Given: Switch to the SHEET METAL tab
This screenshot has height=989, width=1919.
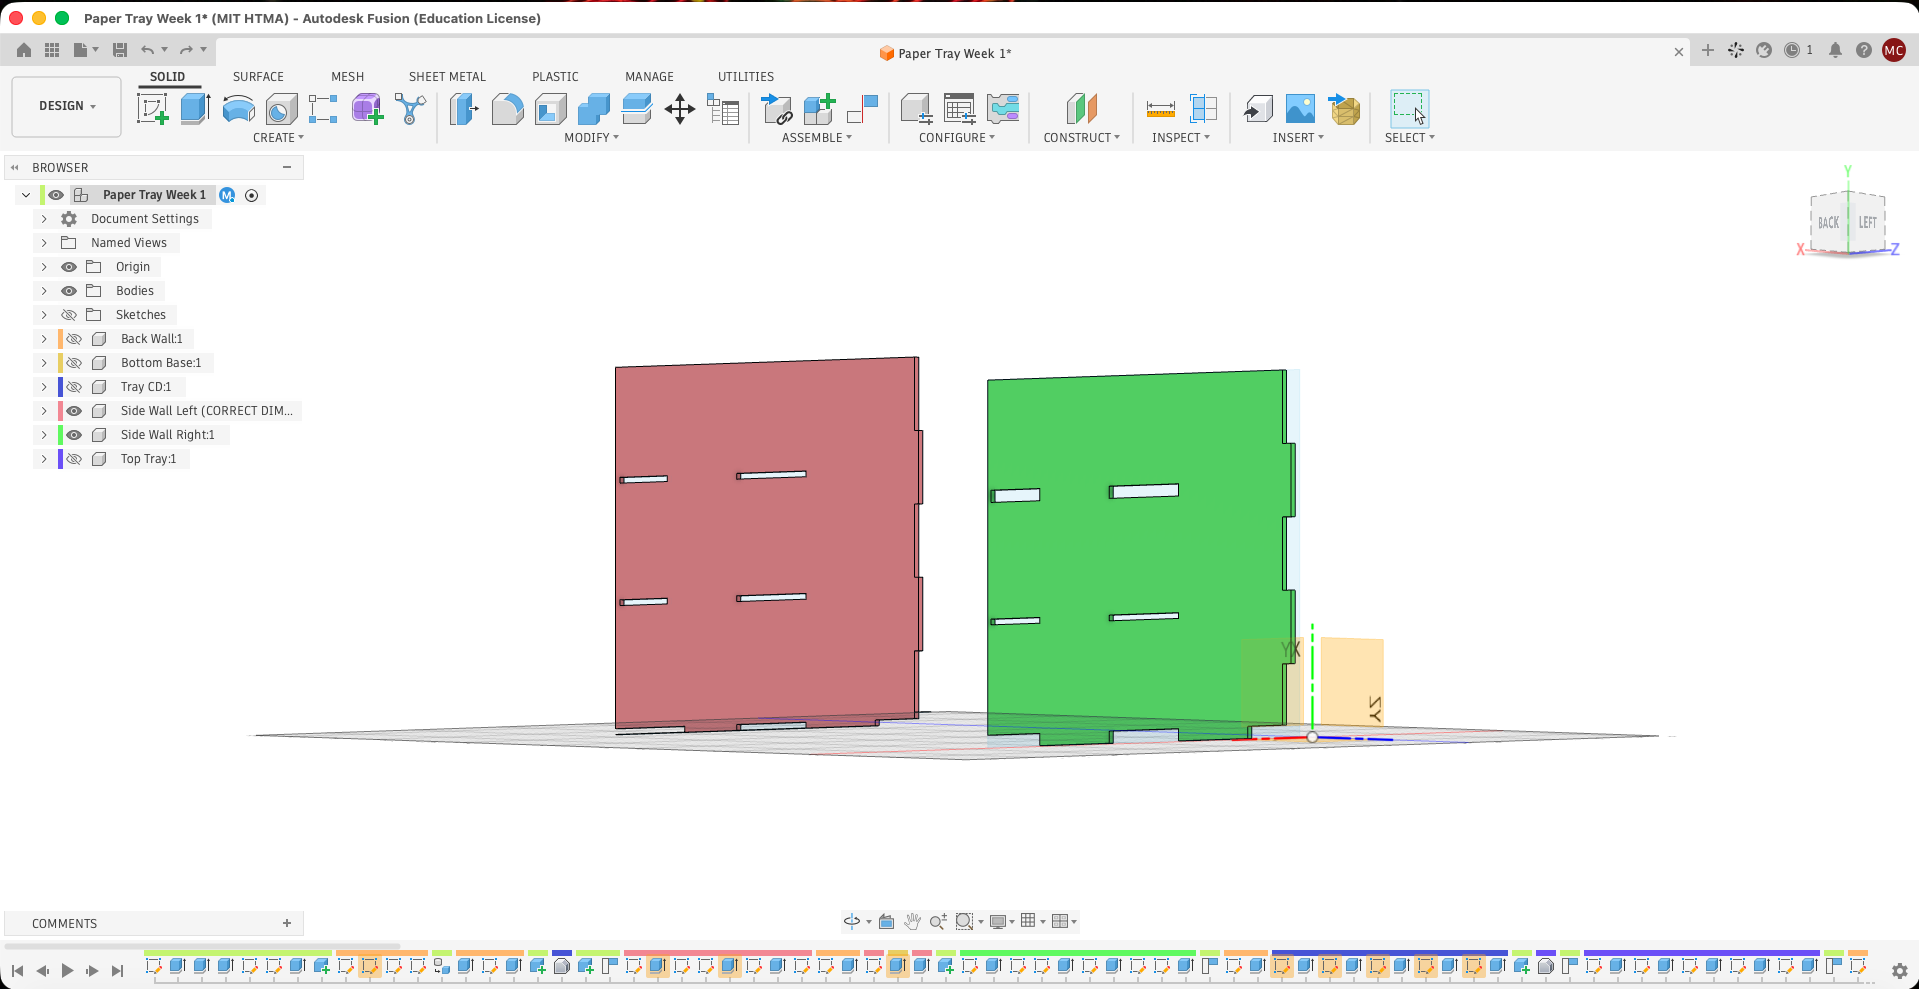Looking at the screenshot, I should [x=447, y=77].
